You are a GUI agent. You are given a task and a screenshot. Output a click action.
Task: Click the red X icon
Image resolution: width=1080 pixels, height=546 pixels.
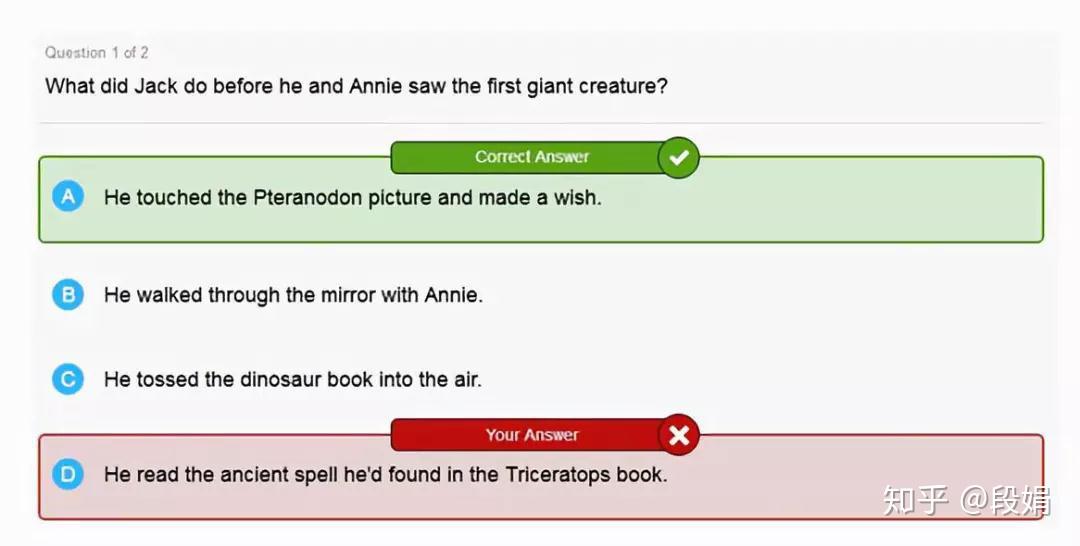click(679, 435)
